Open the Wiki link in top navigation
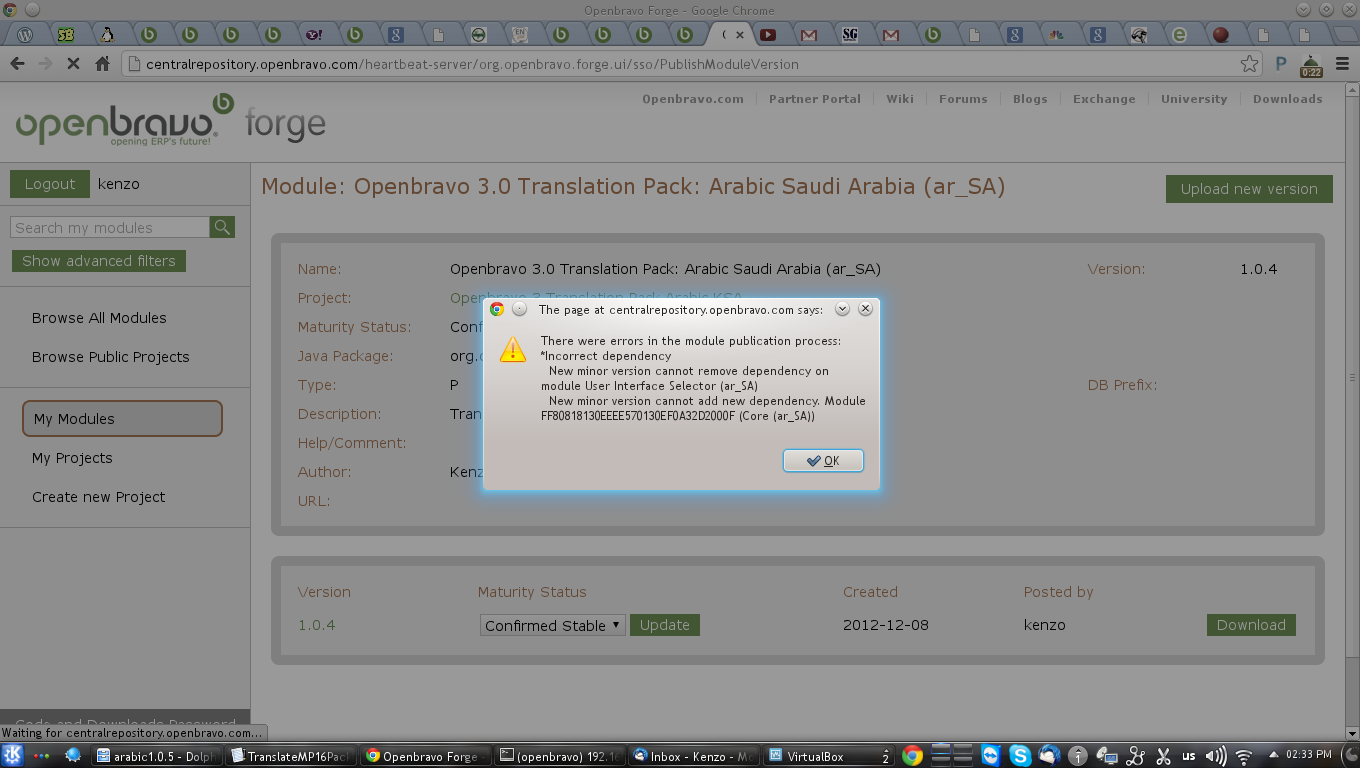This screenshot has width=1360, height=768. [x=899, y=99]
